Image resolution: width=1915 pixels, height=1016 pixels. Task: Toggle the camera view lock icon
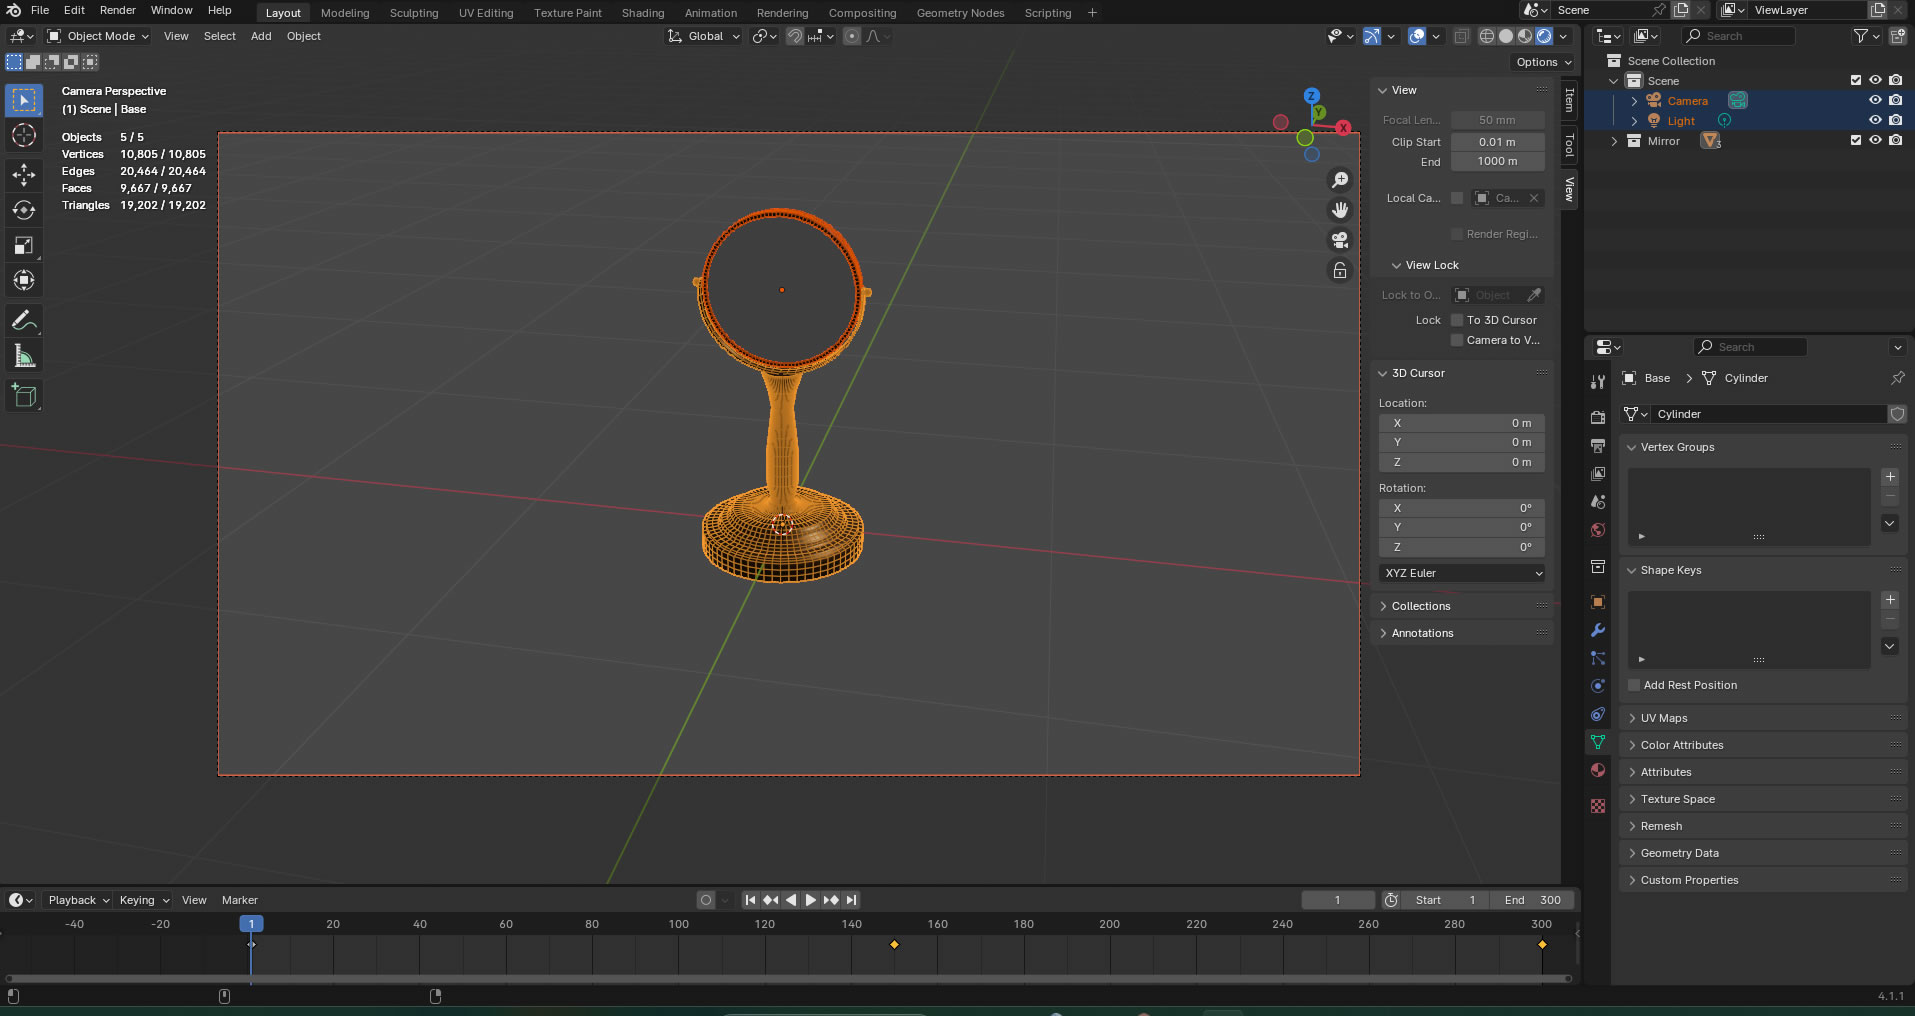point(1340,271)
